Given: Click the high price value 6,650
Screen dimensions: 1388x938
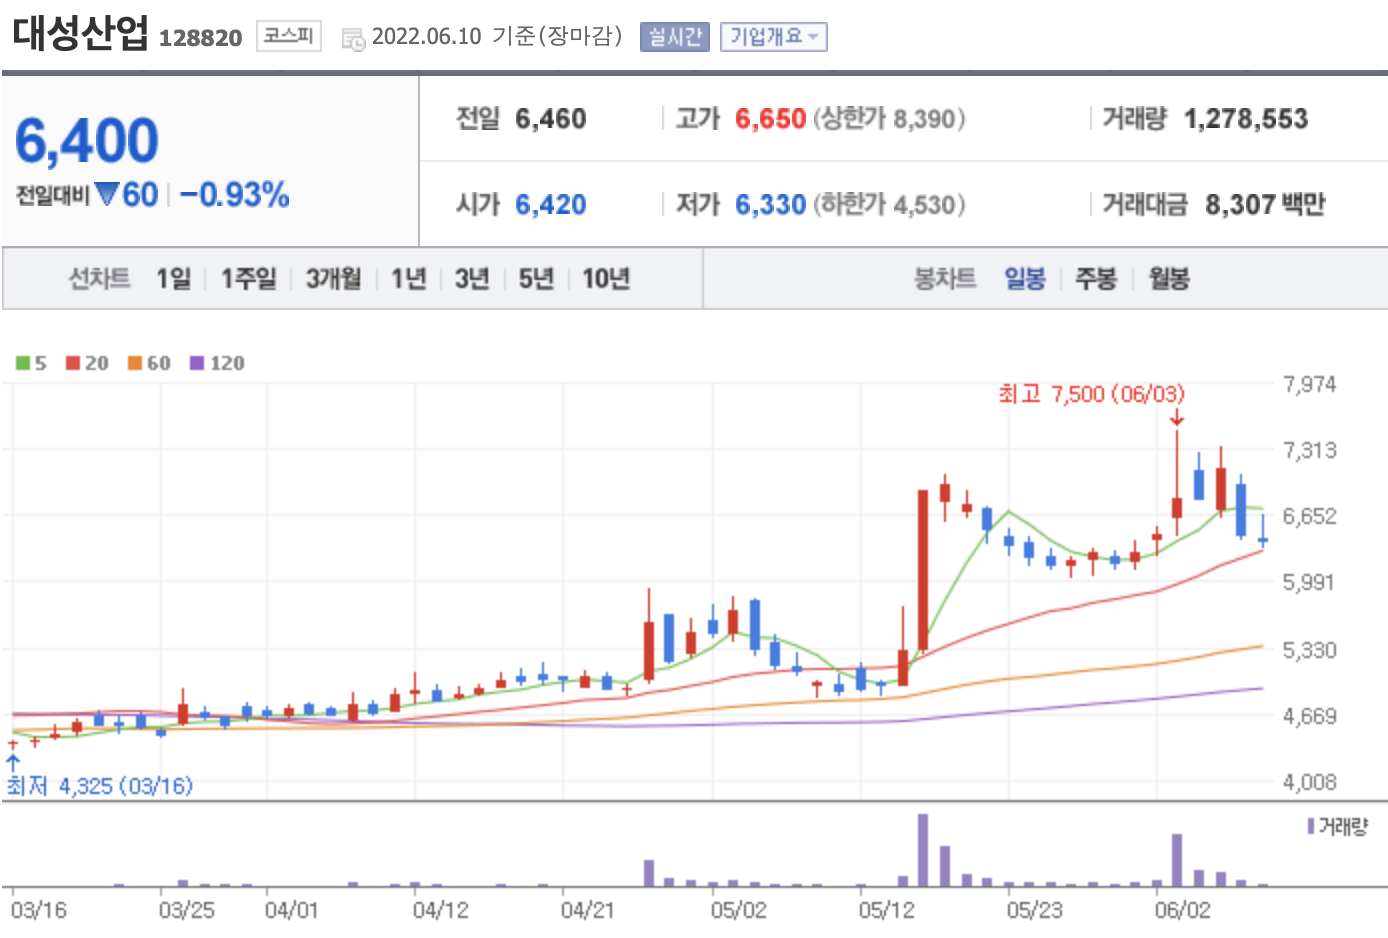Looking at the screenshot, I should [x=770, y=119].
